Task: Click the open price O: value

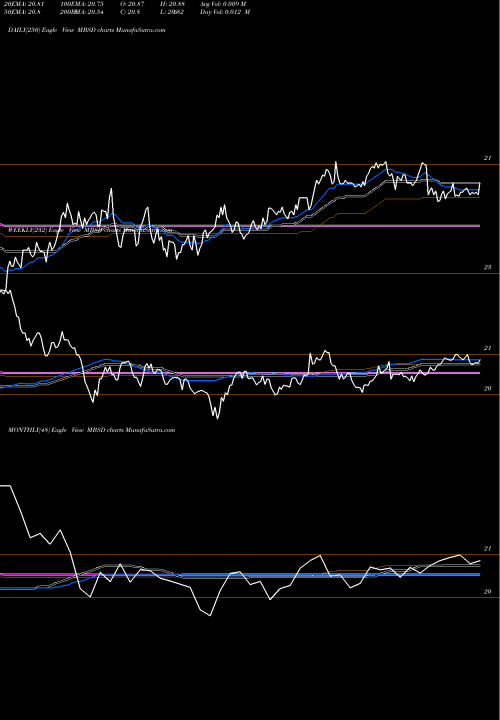Action: tap(132, 4)
